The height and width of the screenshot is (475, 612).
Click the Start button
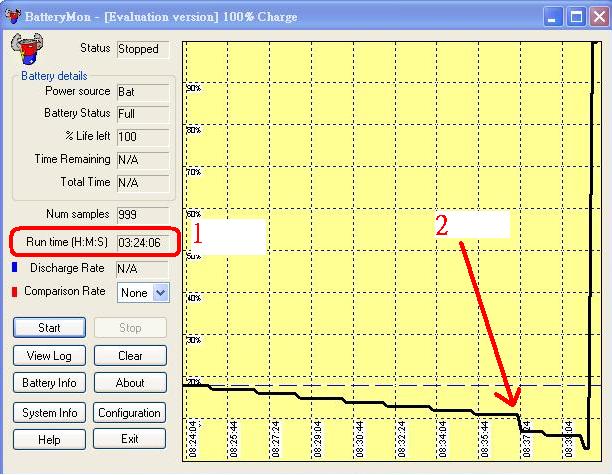point(49,327)
